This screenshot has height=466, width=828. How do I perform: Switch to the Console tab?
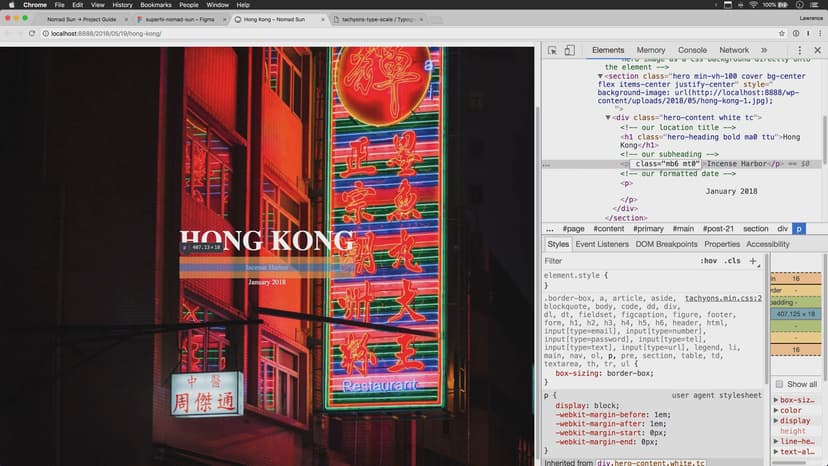coord(692,50)
